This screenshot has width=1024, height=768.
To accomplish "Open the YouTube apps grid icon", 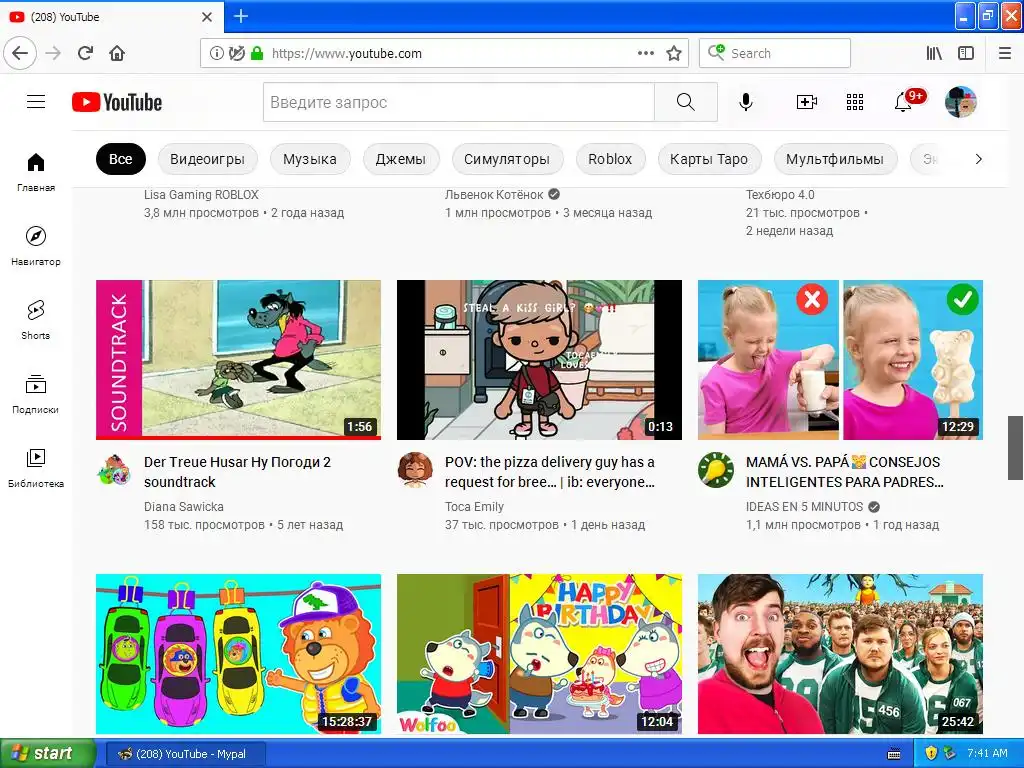I will [855, 102].
